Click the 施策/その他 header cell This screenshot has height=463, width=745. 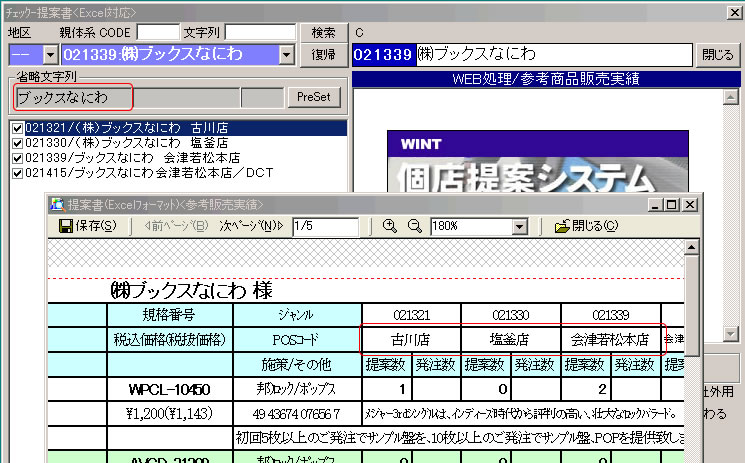[297, 365]
